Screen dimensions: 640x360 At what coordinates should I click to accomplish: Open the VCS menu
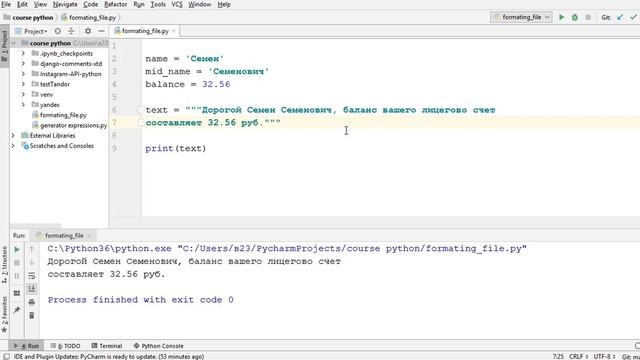pos(177,4)
